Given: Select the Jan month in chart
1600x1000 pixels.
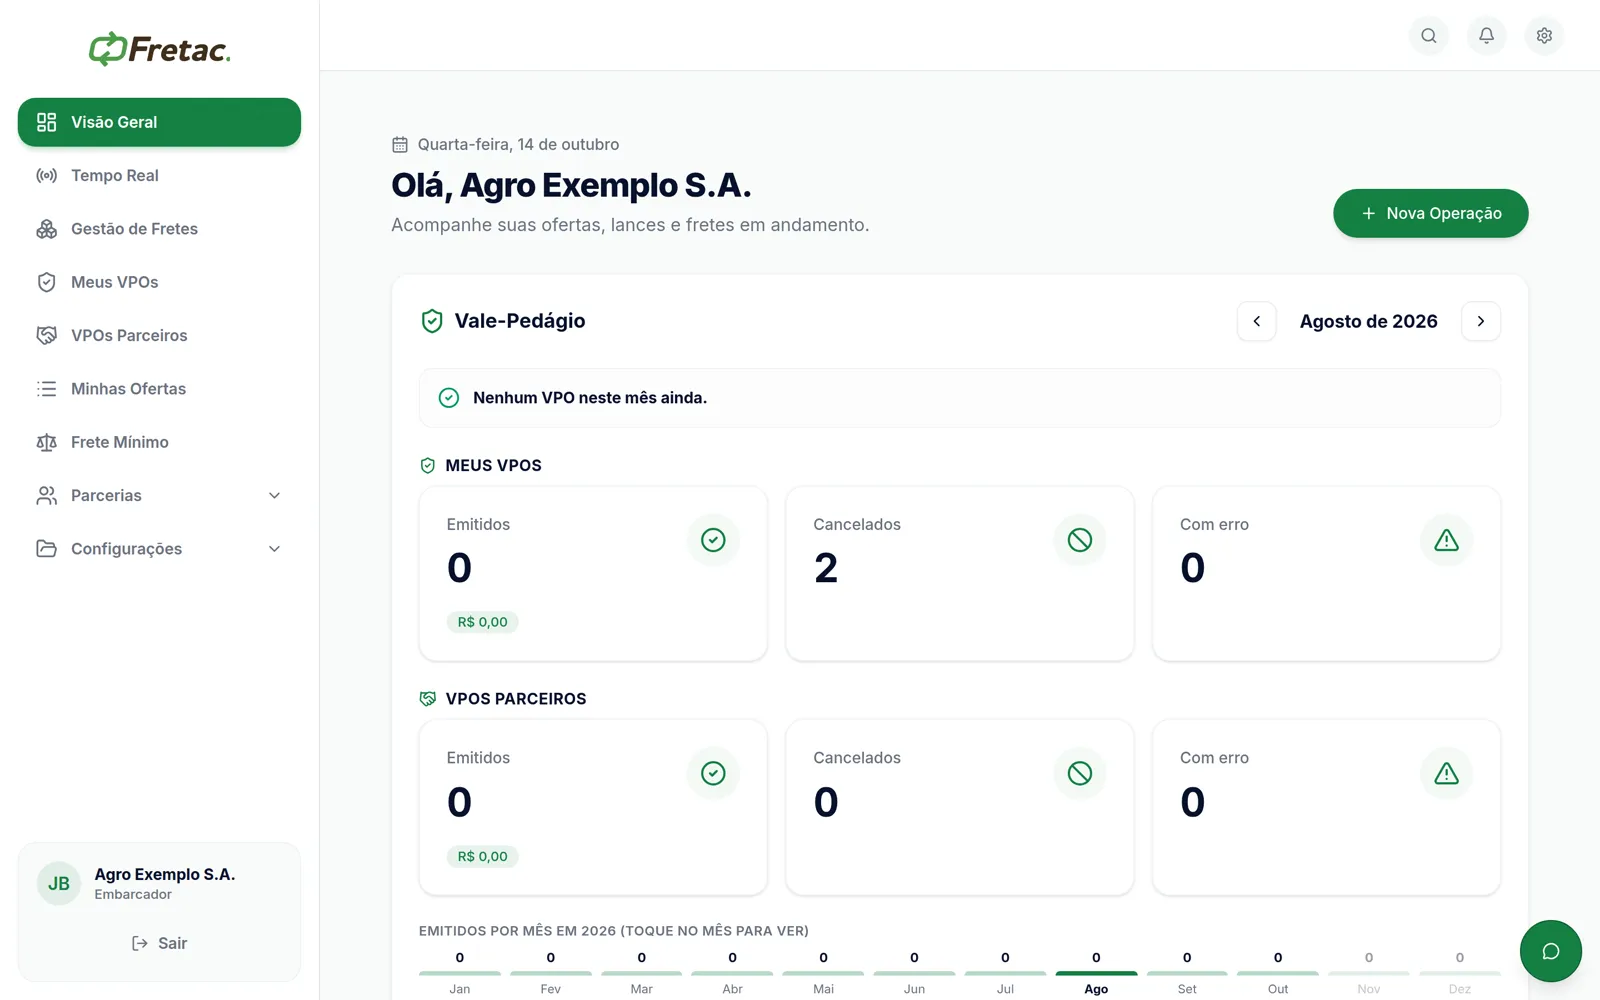Looking at the screenshot, I should 460,973.
